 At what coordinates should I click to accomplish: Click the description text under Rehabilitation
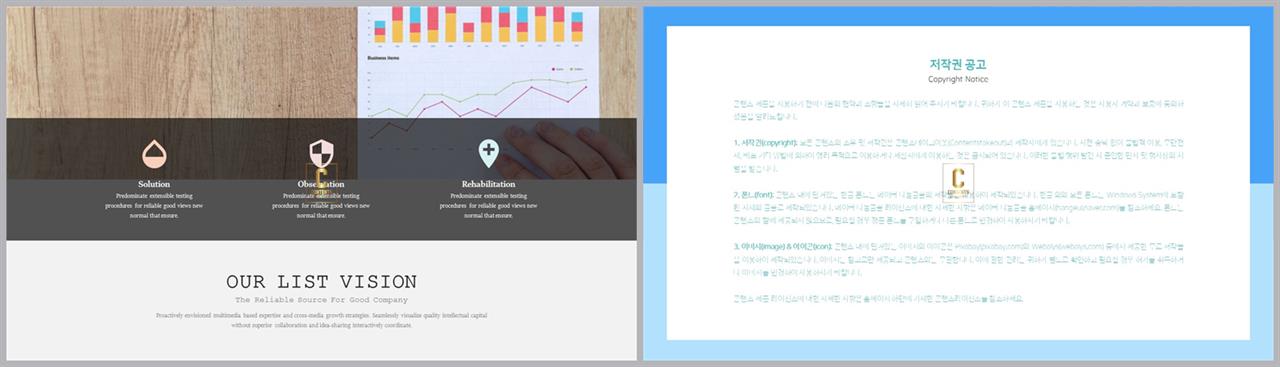point(488,205)
